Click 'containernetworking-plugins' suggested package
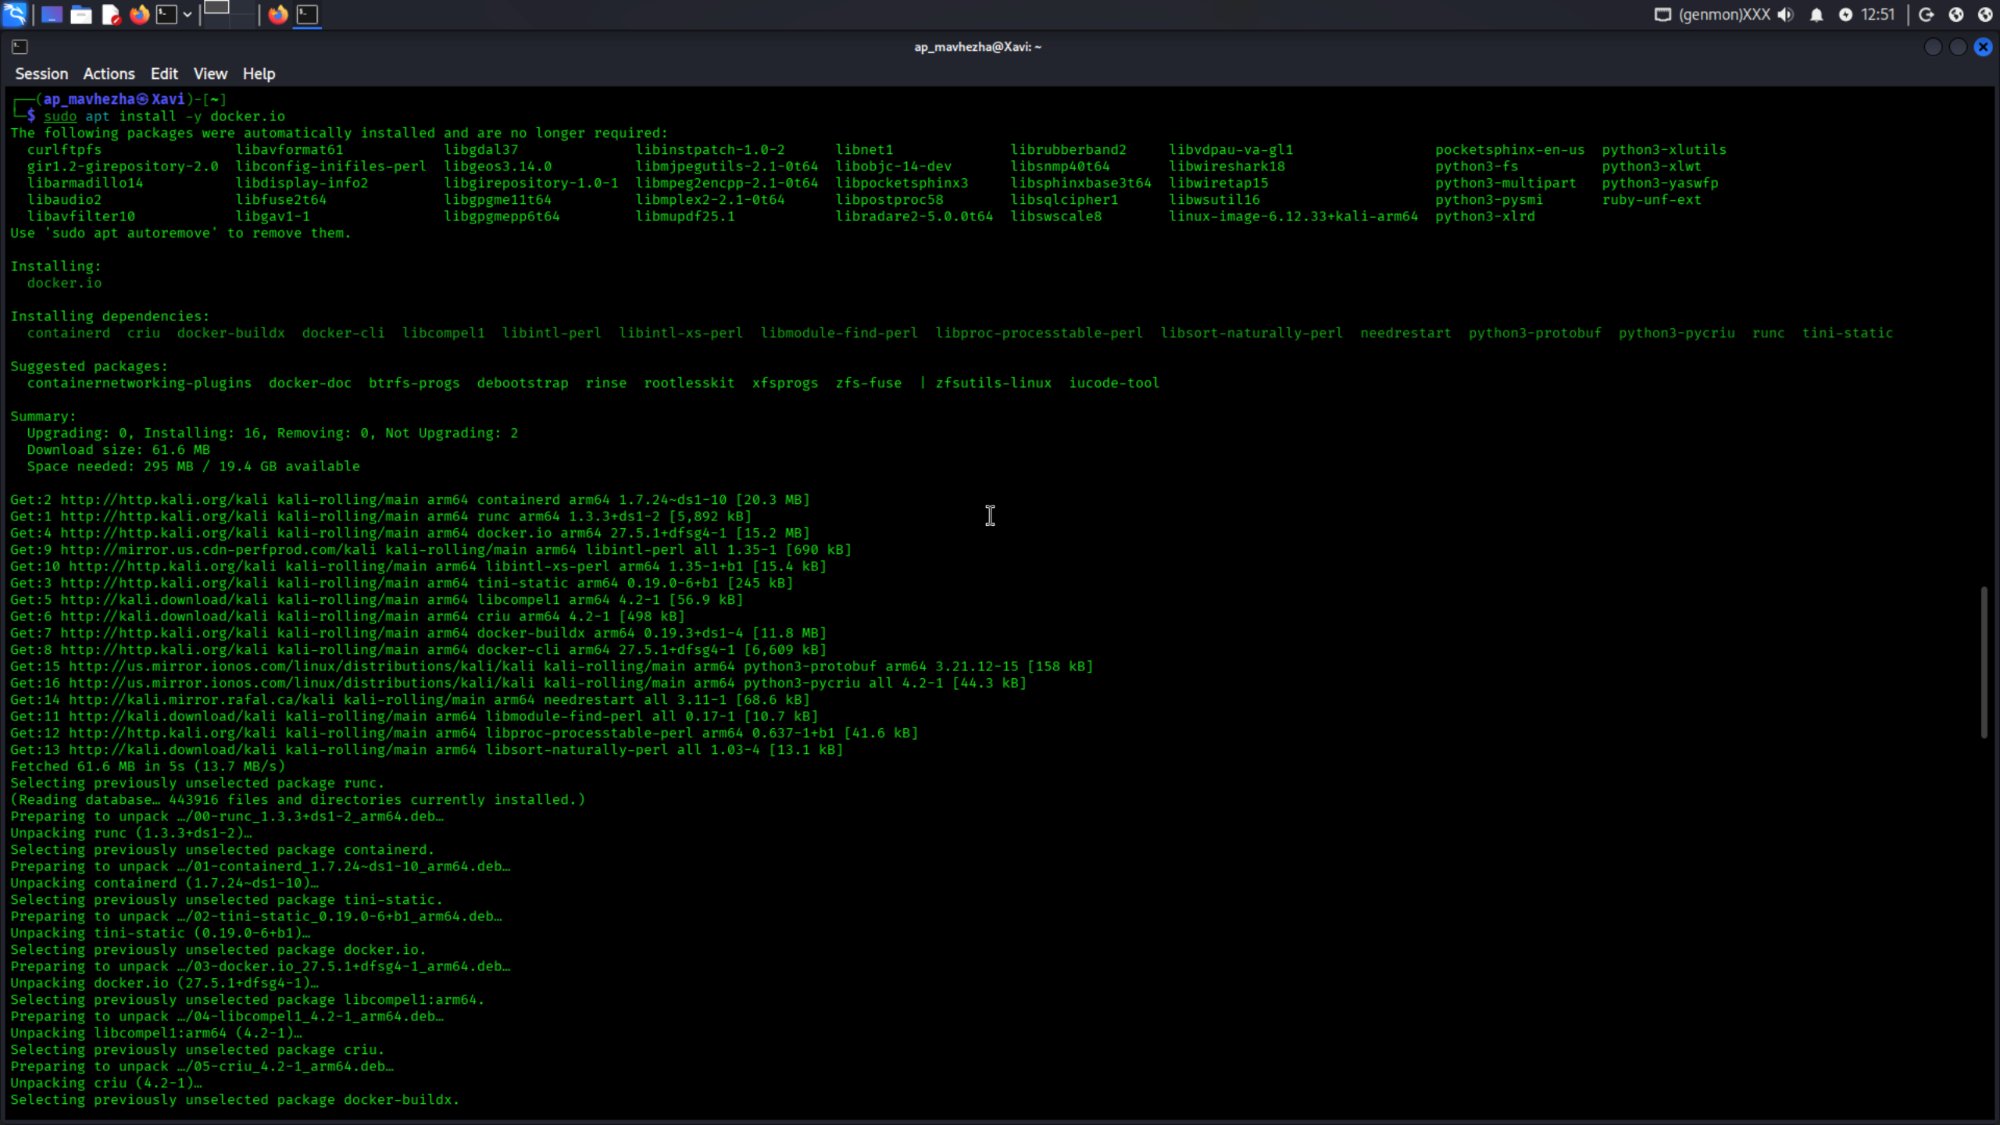This screenshot has height=1125, width=2000. click(139, 383)
